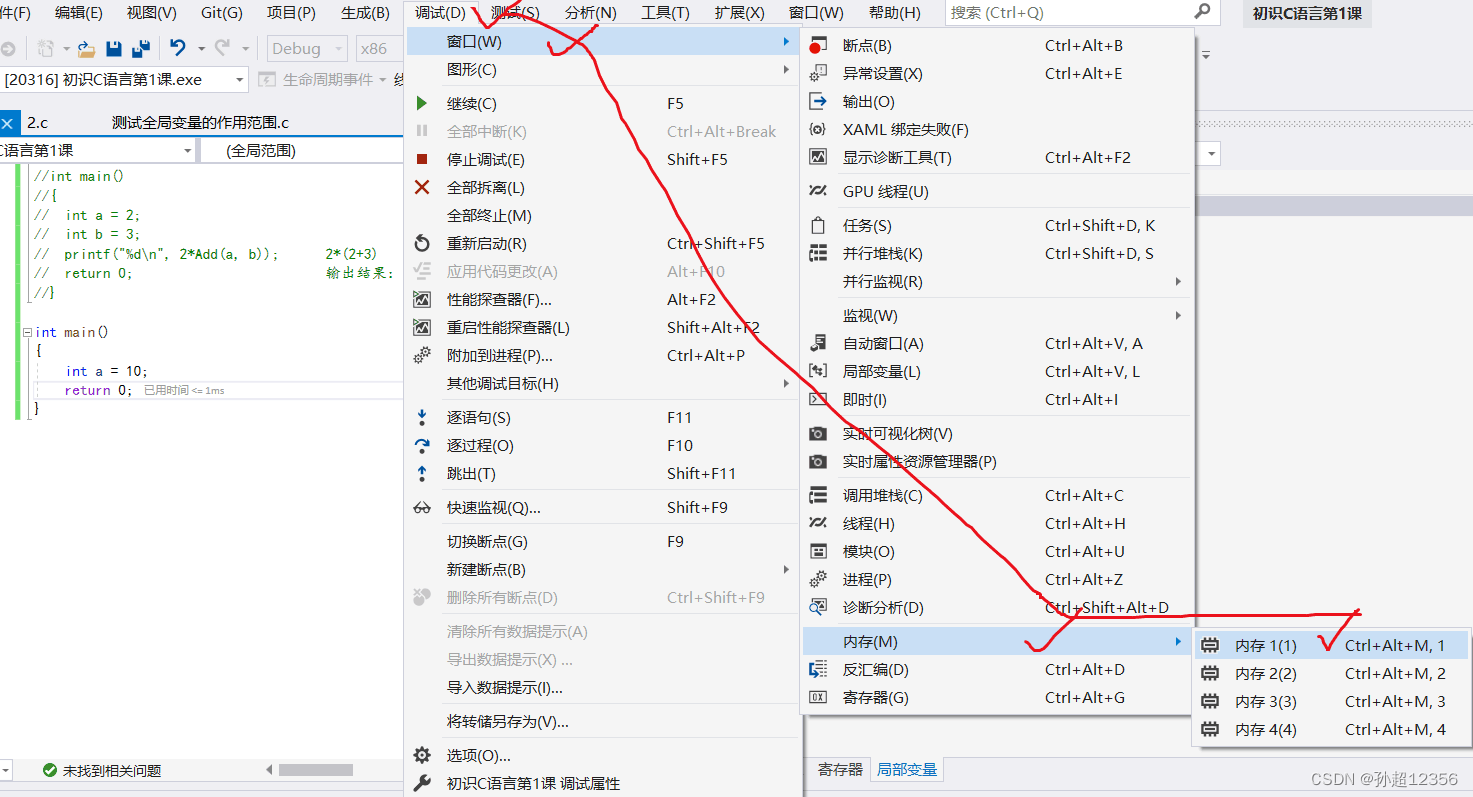Click the Step Out (跳出) arrow icon
The image size is (1473, 797).
[x=422, y=473]
